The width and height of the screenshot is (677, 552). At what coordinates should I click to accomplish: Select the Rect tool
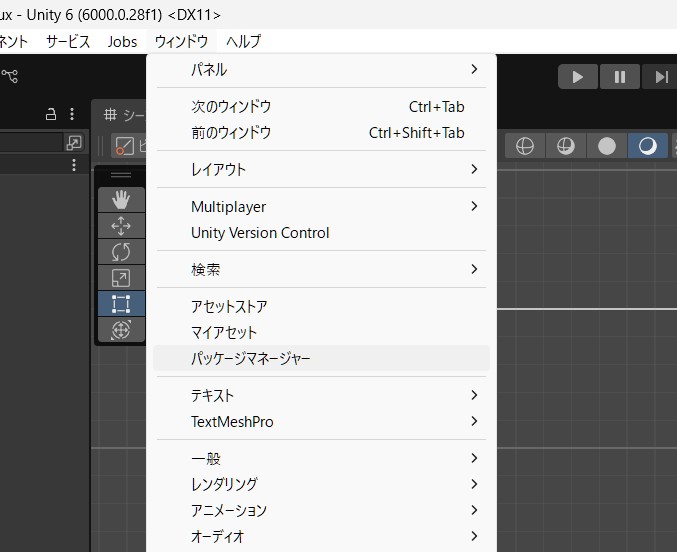pos(121,304)
